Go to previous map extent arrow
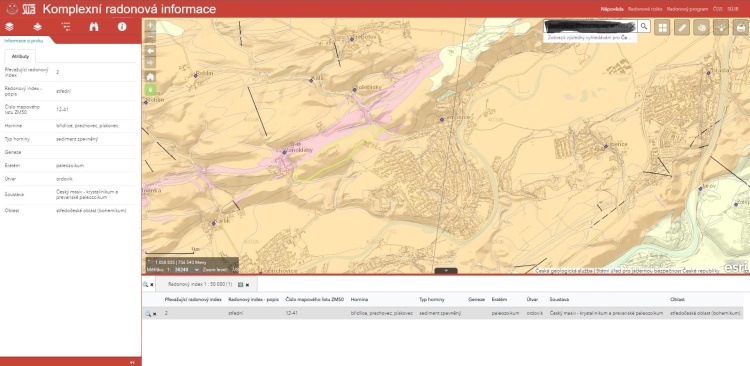Image resolution: width=750 pixels, height=366 pixels. point(150,51)
